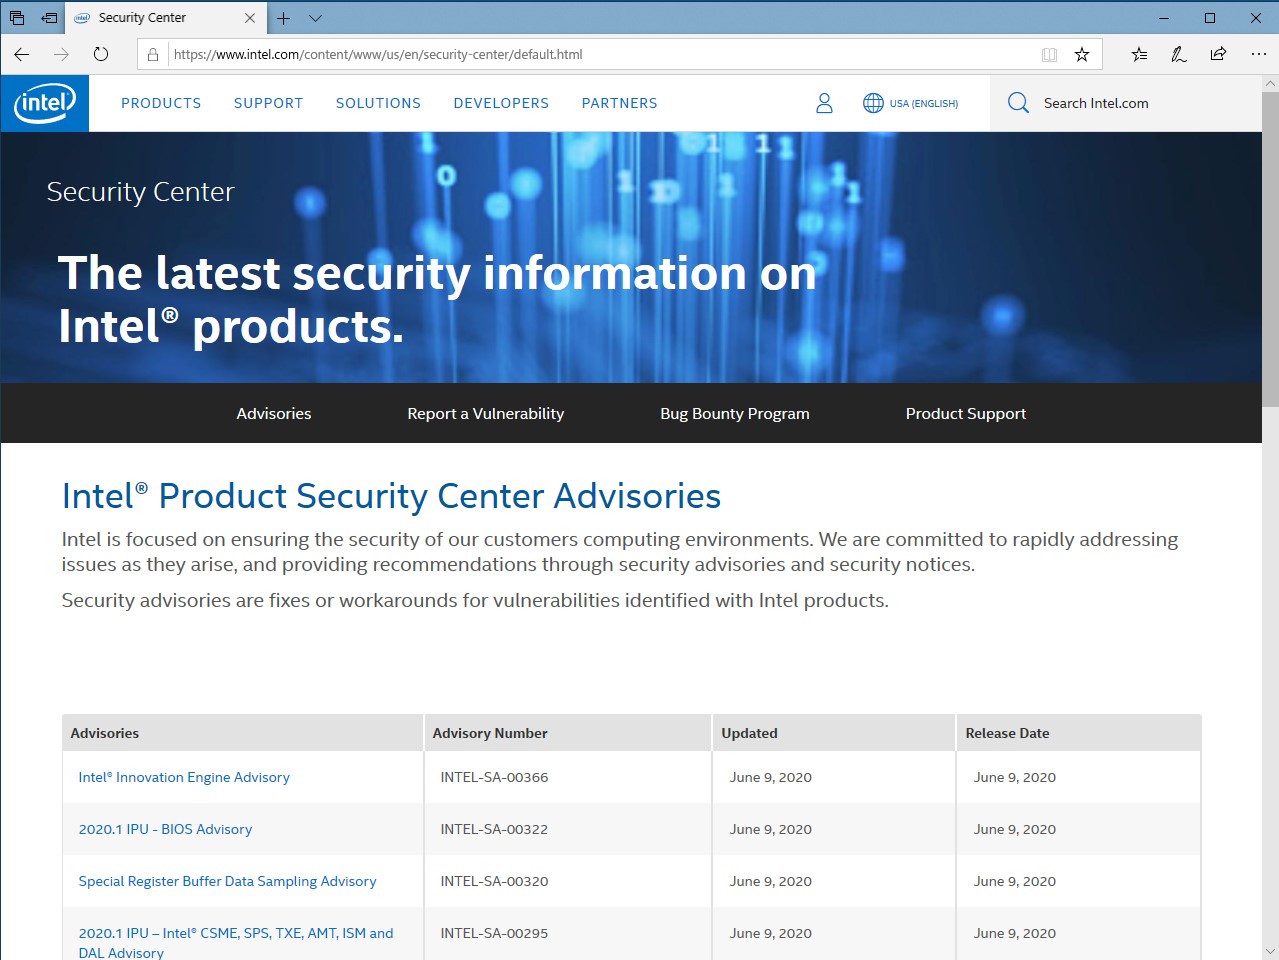Open the Favorites hub icon
The width and height of the screenshot is (1279, 960).
[1139, 55]
